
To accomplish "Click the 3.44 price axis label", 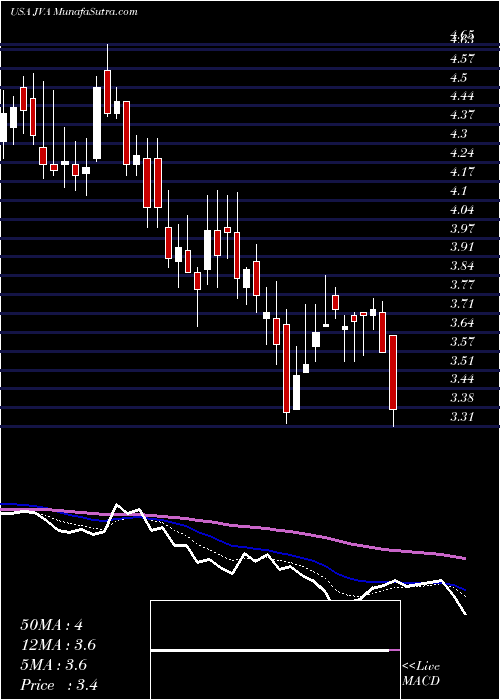I will [462, 379].
